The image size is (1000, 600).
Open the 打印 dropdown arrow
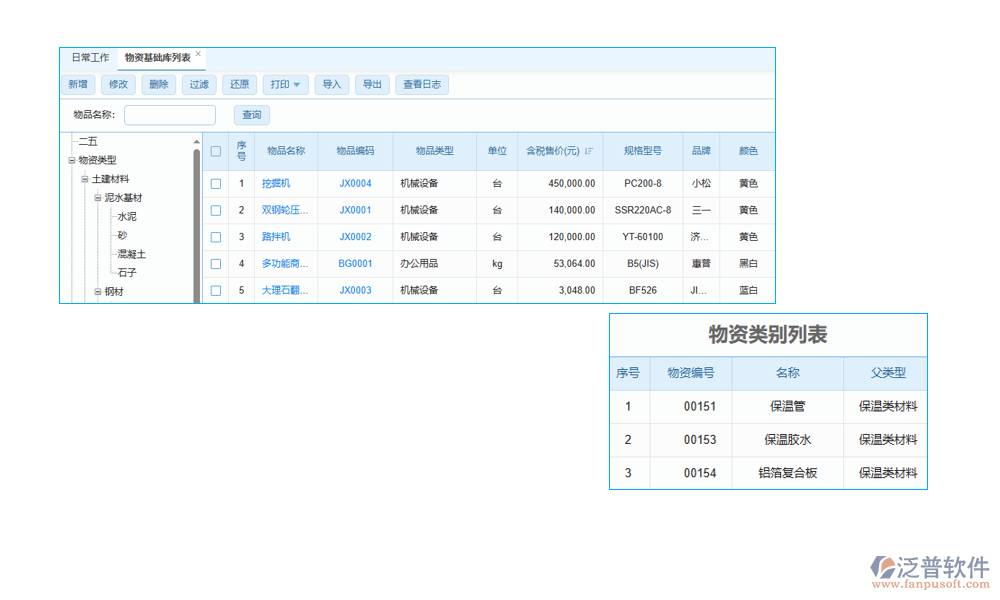pyautogui.click(x=296, y=84)
